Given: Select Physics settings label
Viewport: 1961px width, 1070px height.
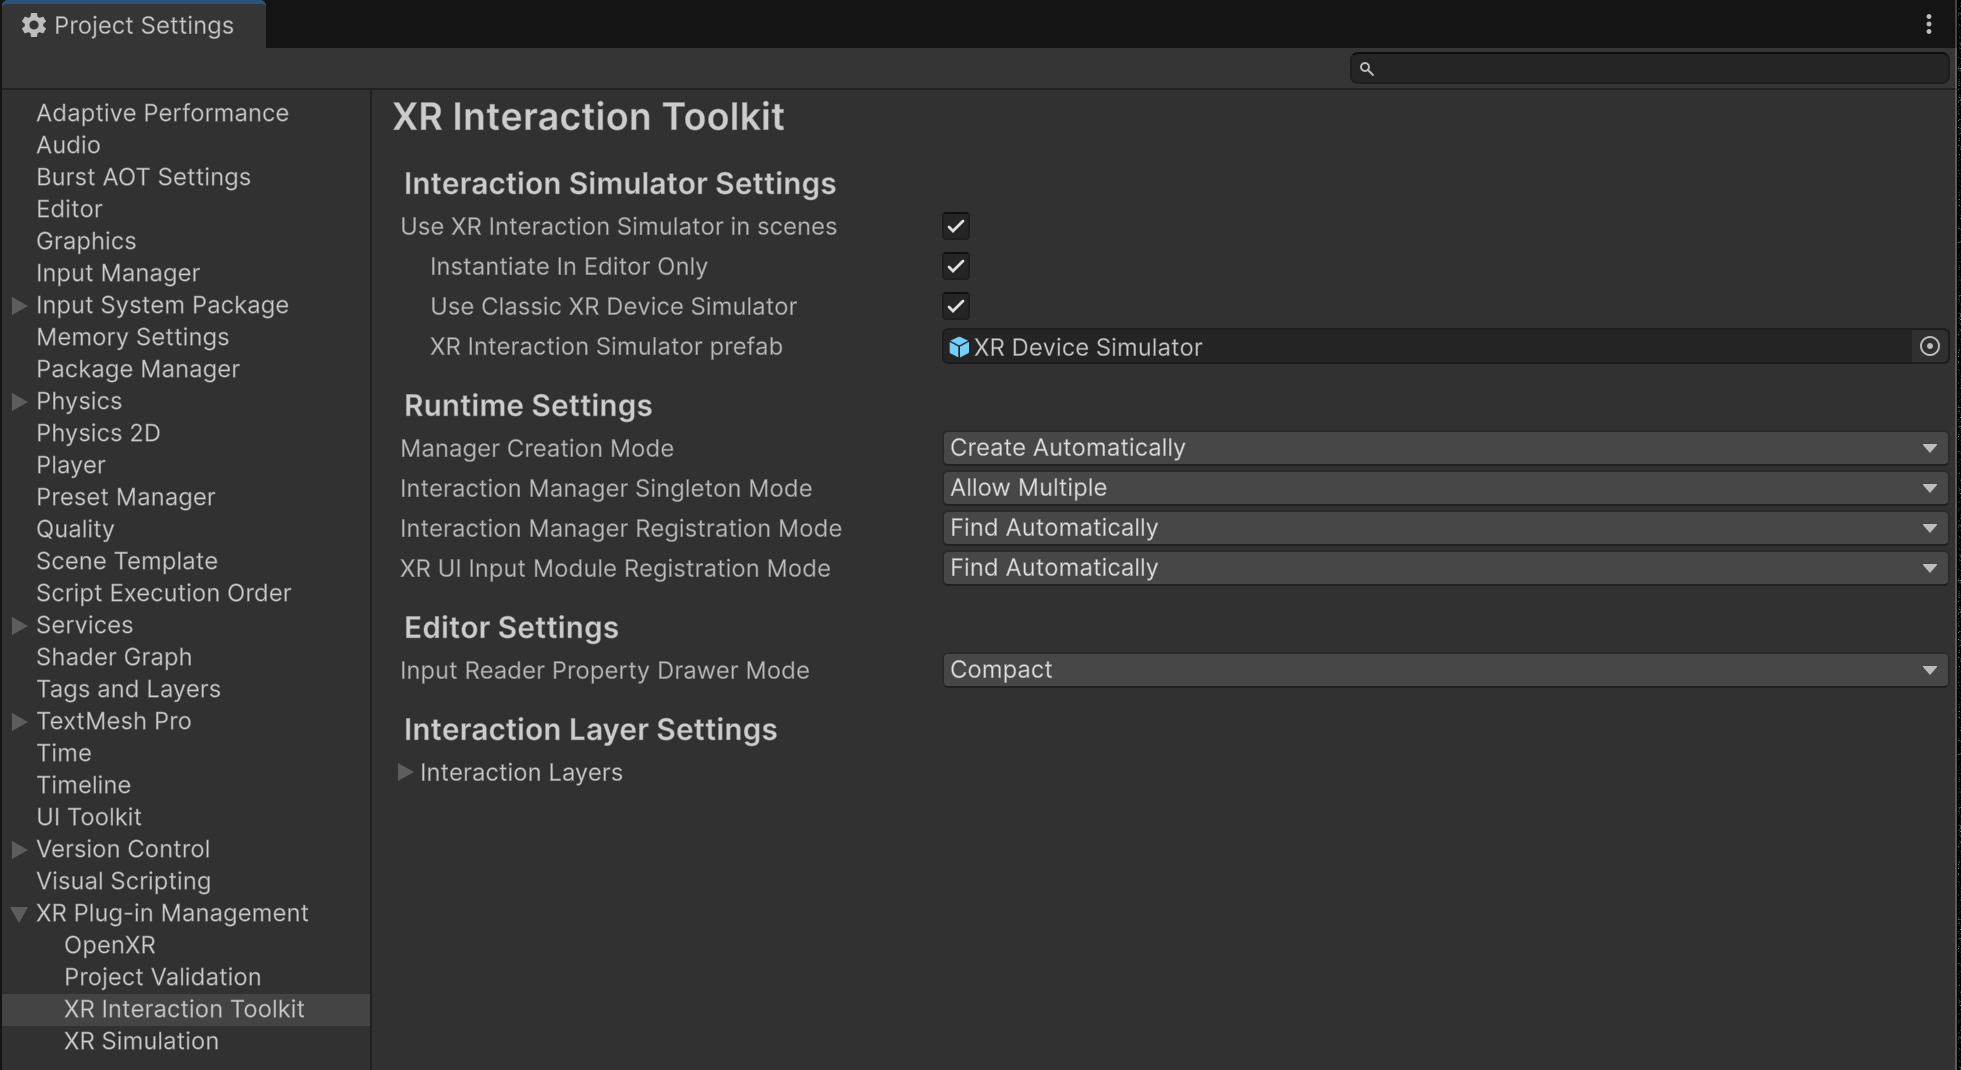Looking at the screenshot, I should pyautogui.click(x=79, y=401).
